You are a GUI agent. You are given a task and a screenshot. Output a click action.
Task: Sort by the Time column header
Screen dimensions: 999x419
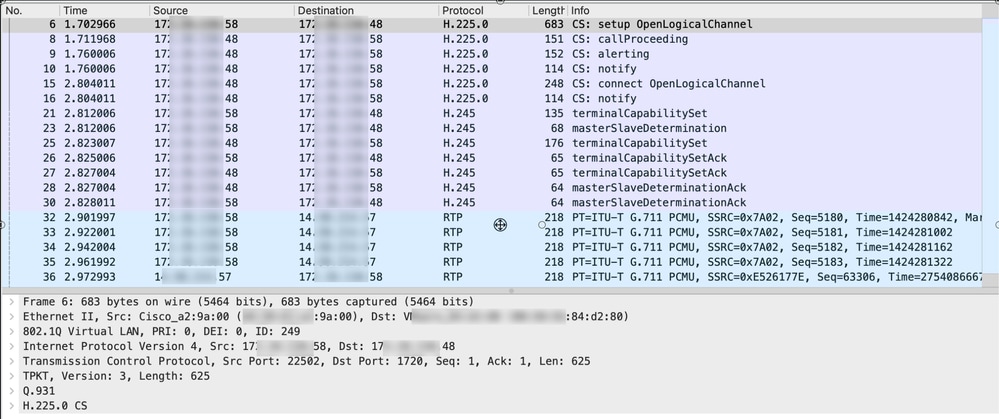pyautogui.click(x=105, y=11)
